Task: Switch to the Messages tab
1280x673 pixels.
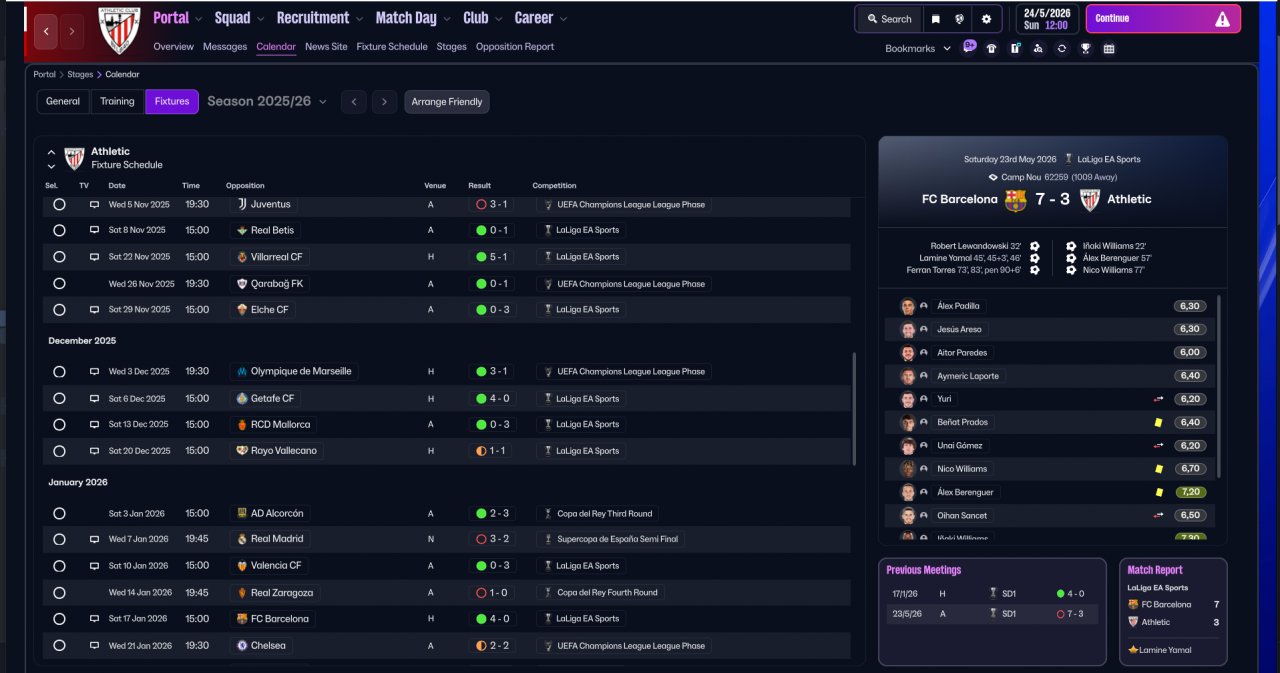Action: coord(225,47)
